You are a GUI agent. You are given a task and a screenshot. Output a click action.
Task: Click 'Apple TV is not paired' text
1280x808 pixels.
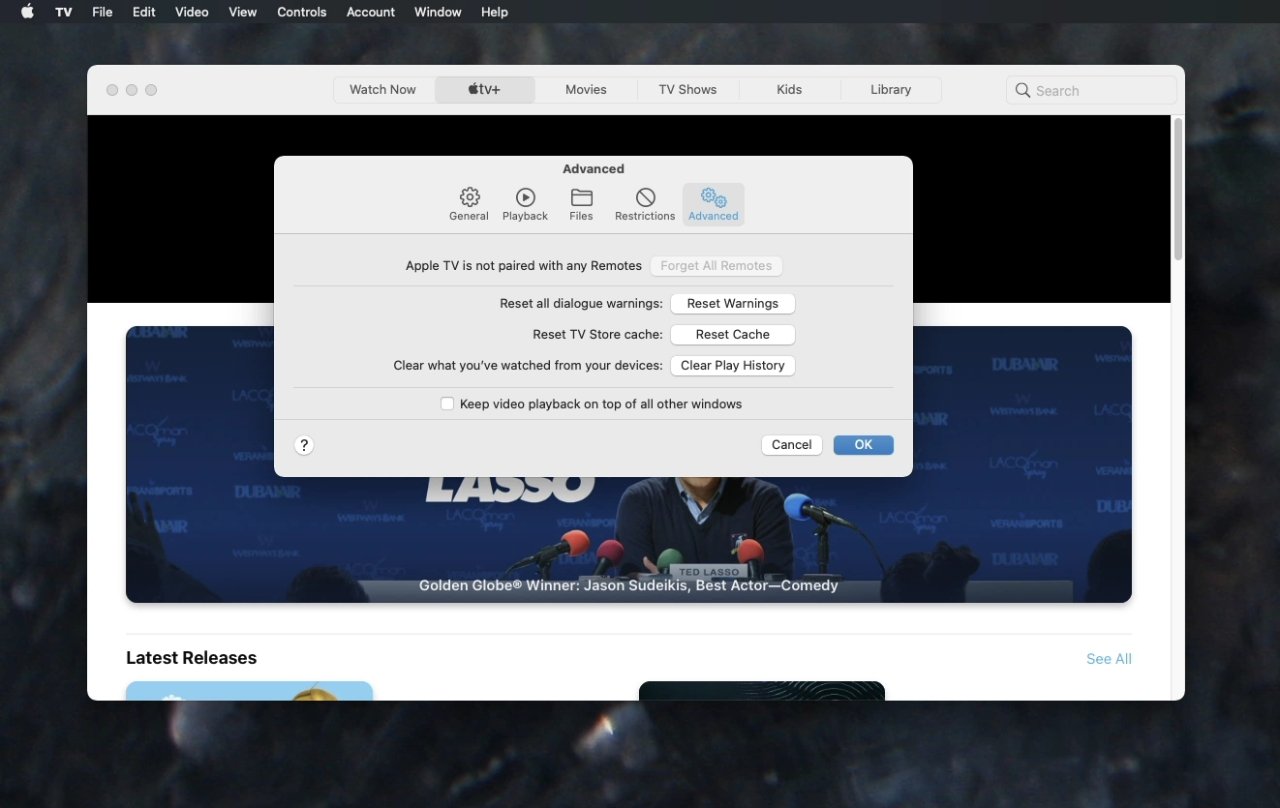(x=523, y=266)
